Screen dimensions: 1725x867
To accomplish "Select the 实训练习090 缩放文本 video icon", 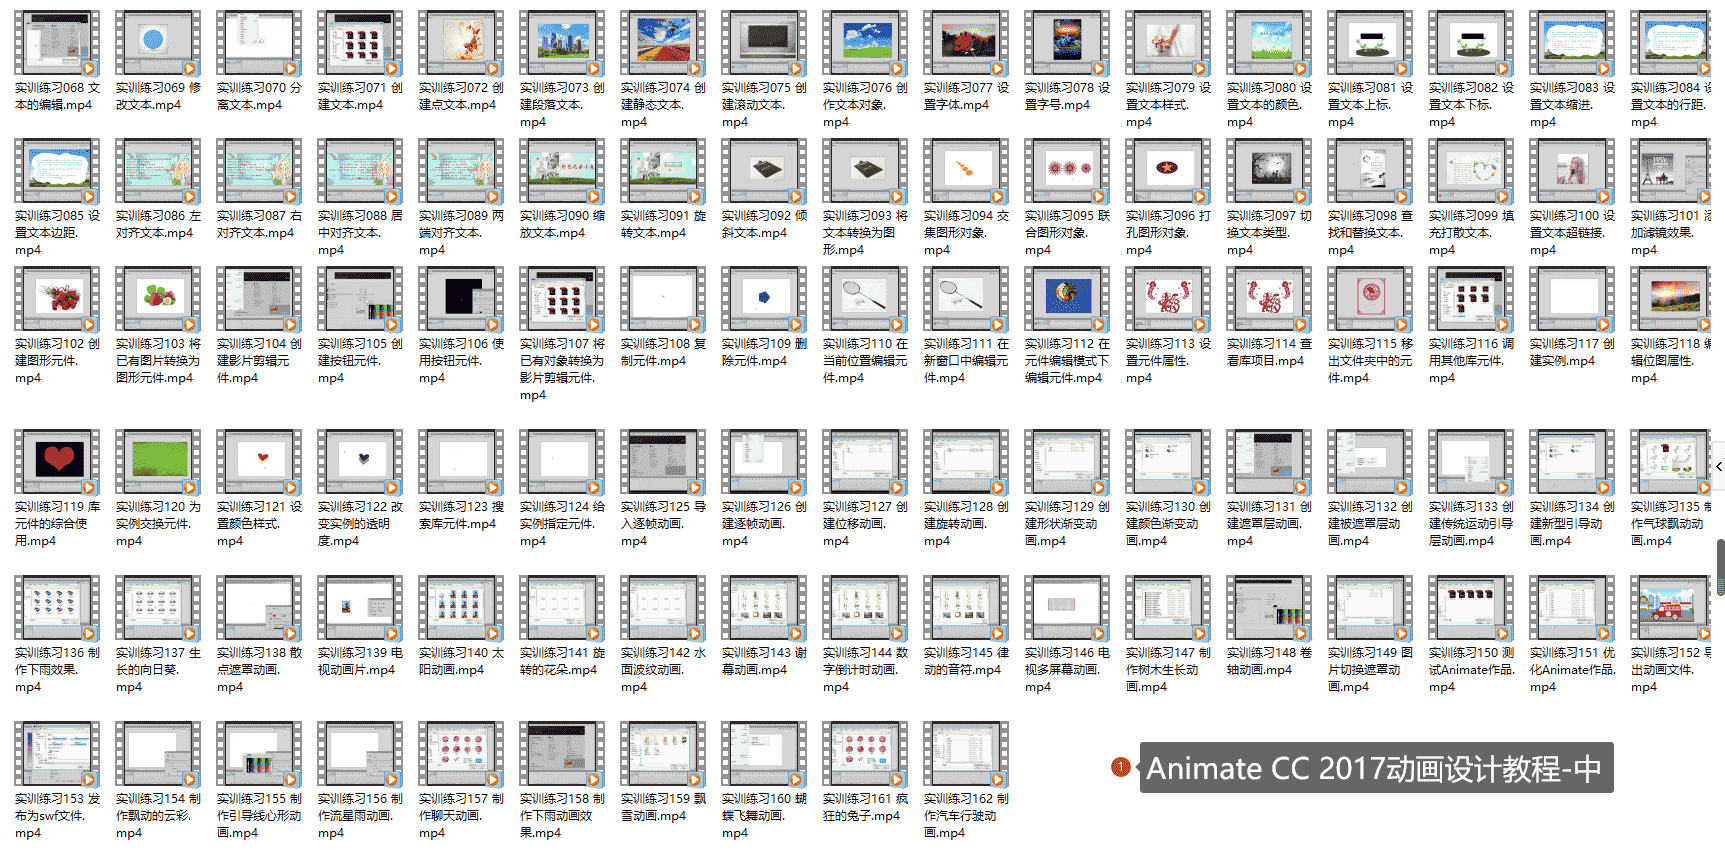I will pos(562,172).
